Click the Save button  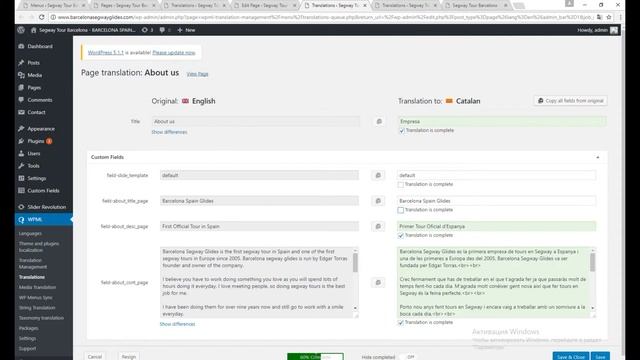(x=600, y=356)
